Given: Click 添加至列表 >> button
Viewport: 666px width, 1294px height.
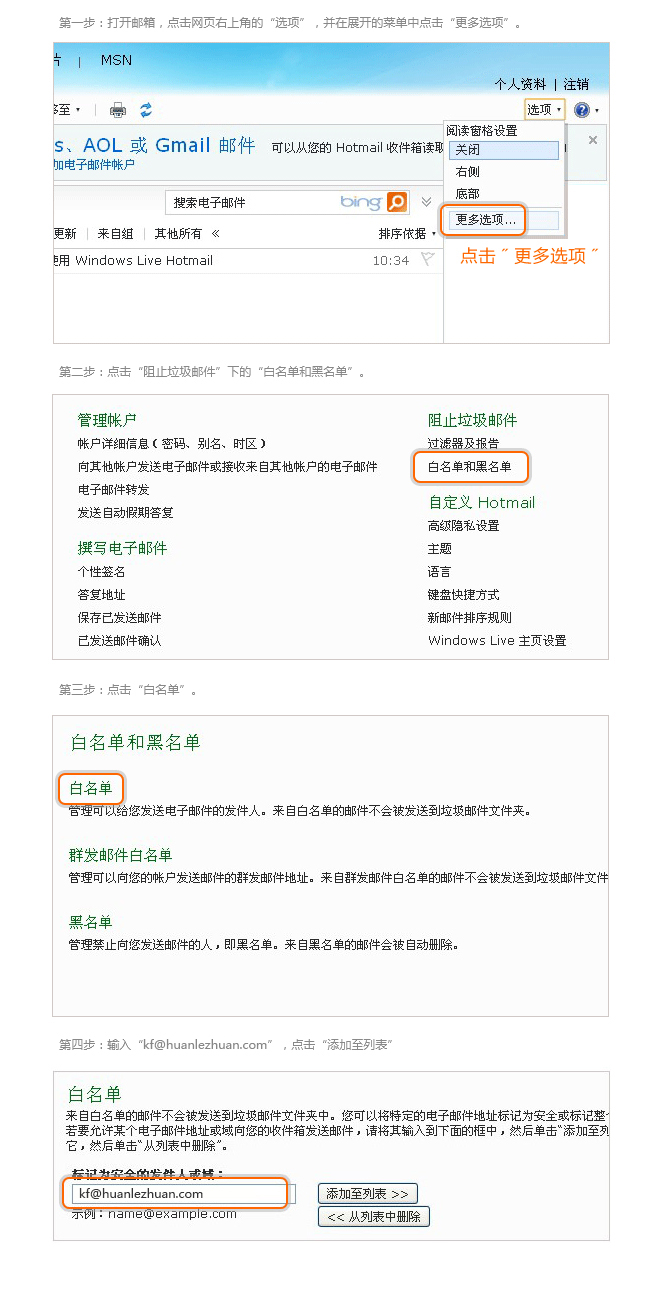Looking at the screenshot, I should [x=368, y=1193].
